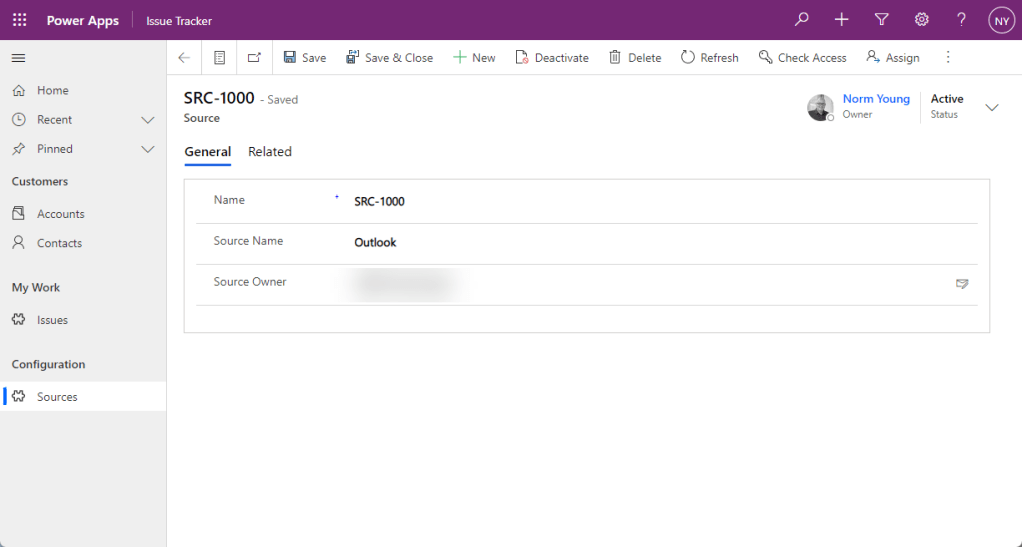Expand the Pinned section chevron

point(148,149)
